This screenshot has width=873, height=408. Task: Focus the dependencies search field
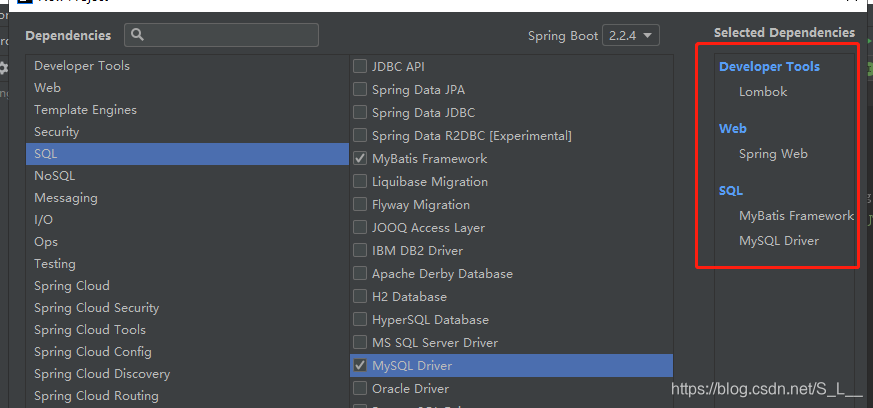pyautogui.click(x=222, y=35)
